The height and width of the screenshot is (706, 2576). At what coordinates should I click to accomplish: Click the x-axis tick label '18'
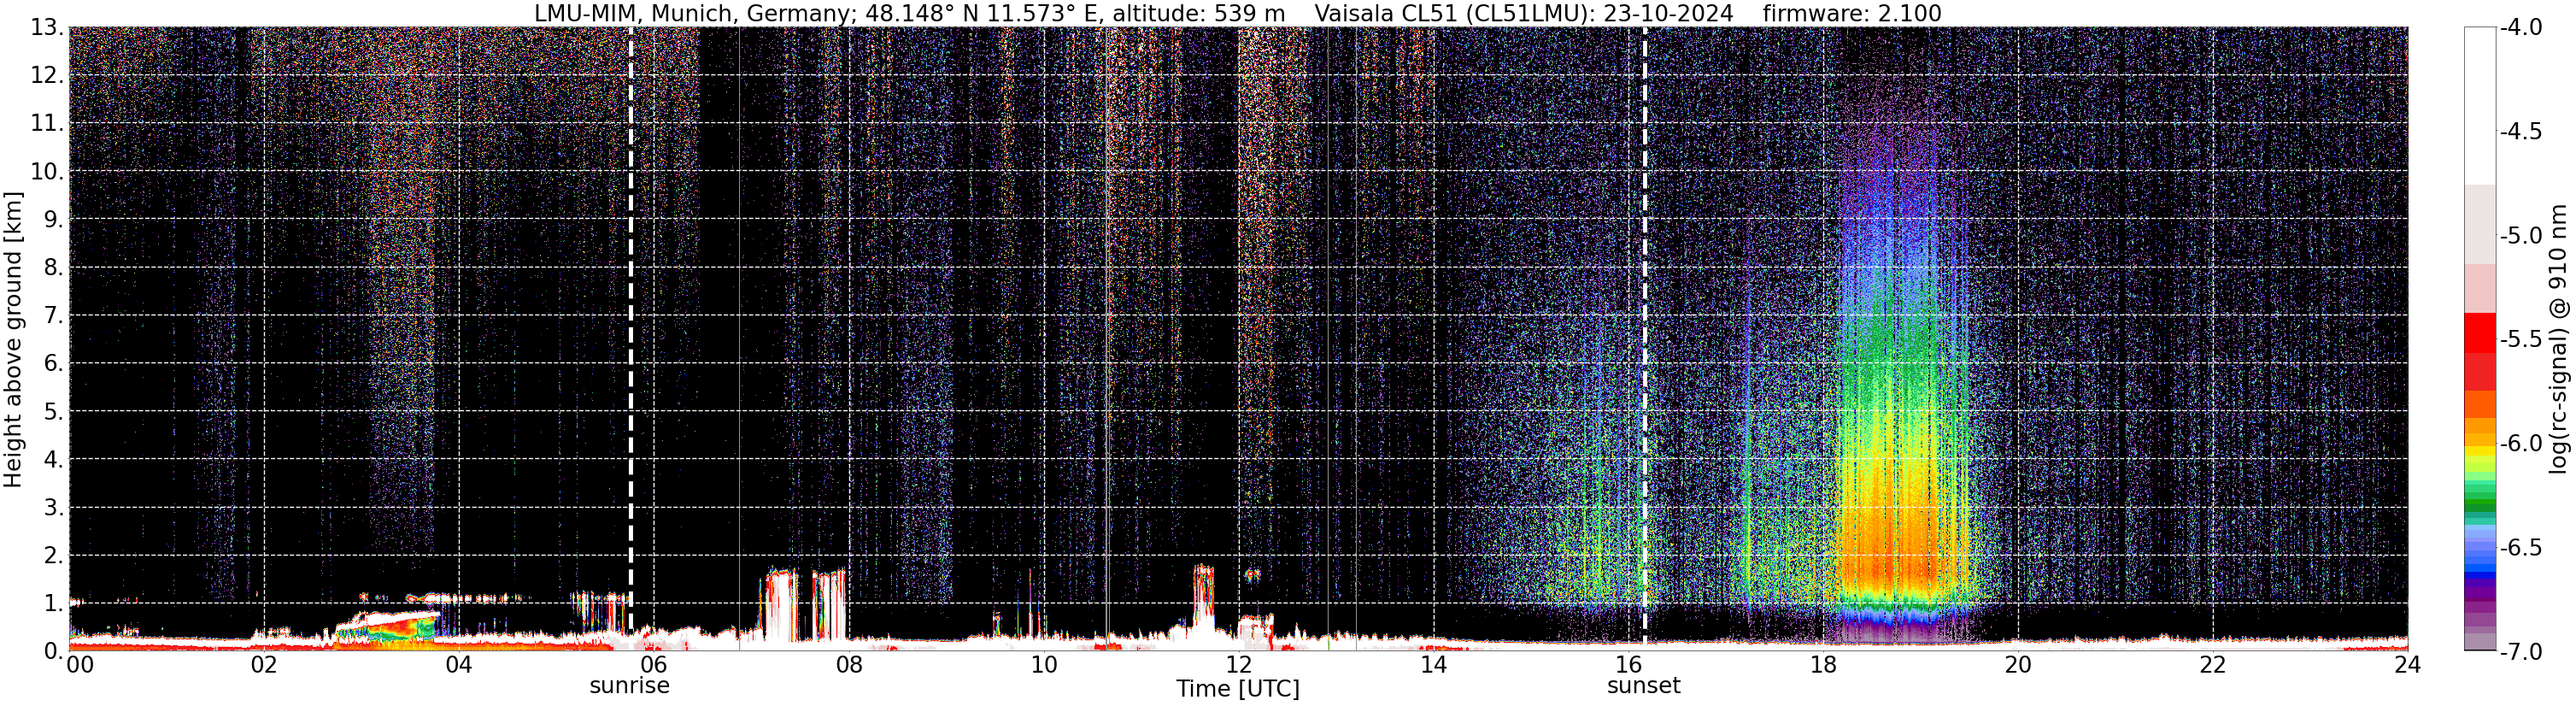[x=1823, y=665]
